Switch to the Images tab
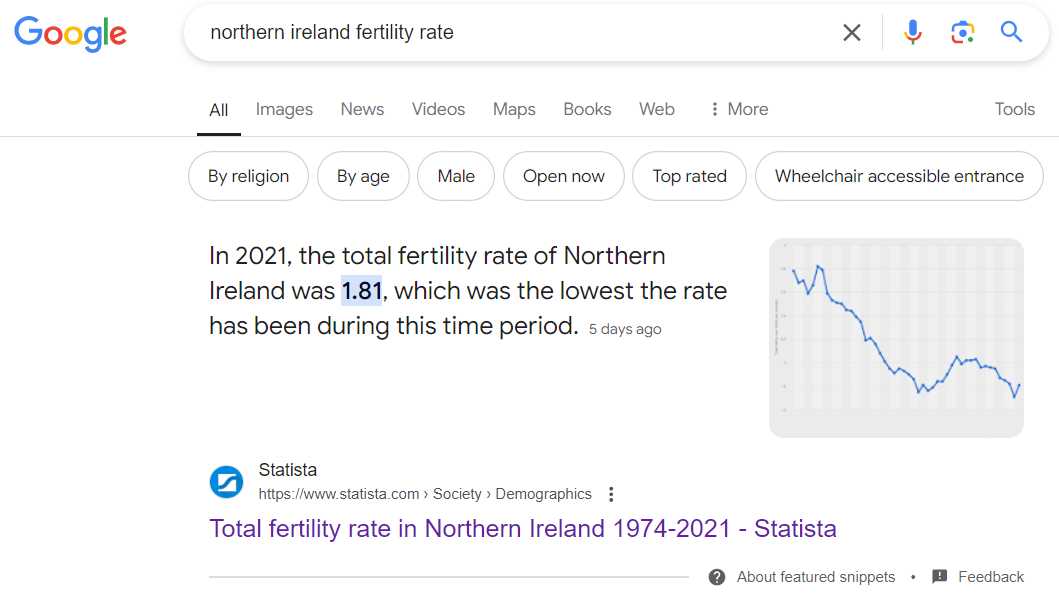This screenshot has width=1059, height=604. point(284,110)
